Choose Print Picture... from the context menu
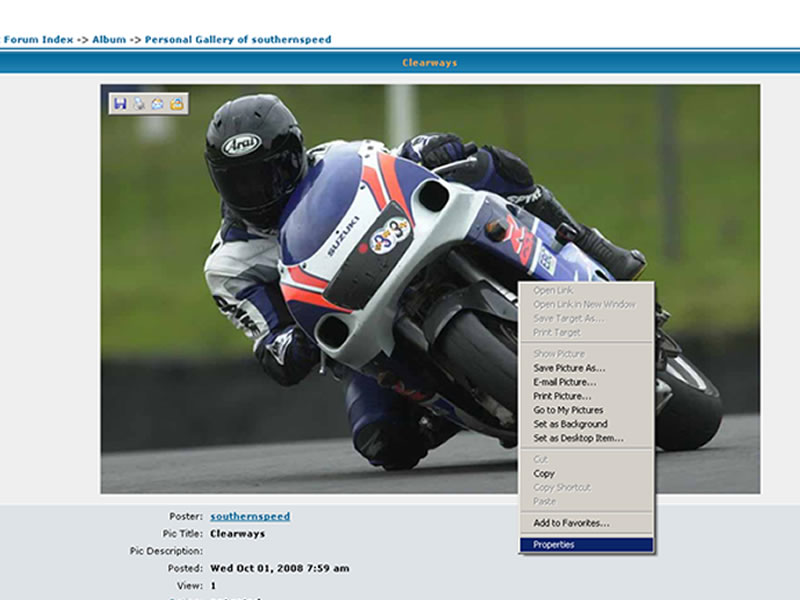Viewport: 800px width, 600px height. (x=561, y=396)
